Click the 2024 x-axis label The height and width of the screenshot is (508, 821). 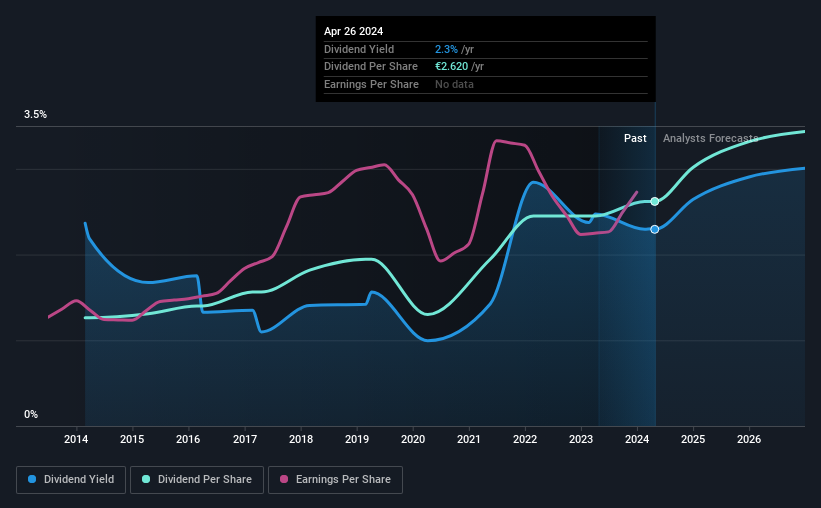[637, 439]
